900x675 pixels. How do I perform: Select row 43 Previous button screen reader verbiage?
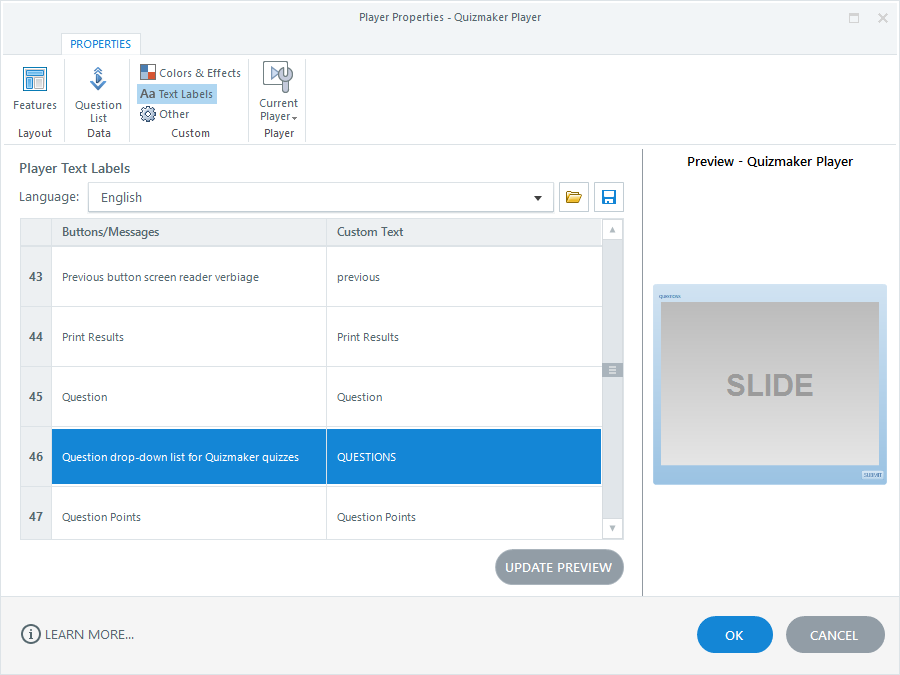(x=189, y=277)
